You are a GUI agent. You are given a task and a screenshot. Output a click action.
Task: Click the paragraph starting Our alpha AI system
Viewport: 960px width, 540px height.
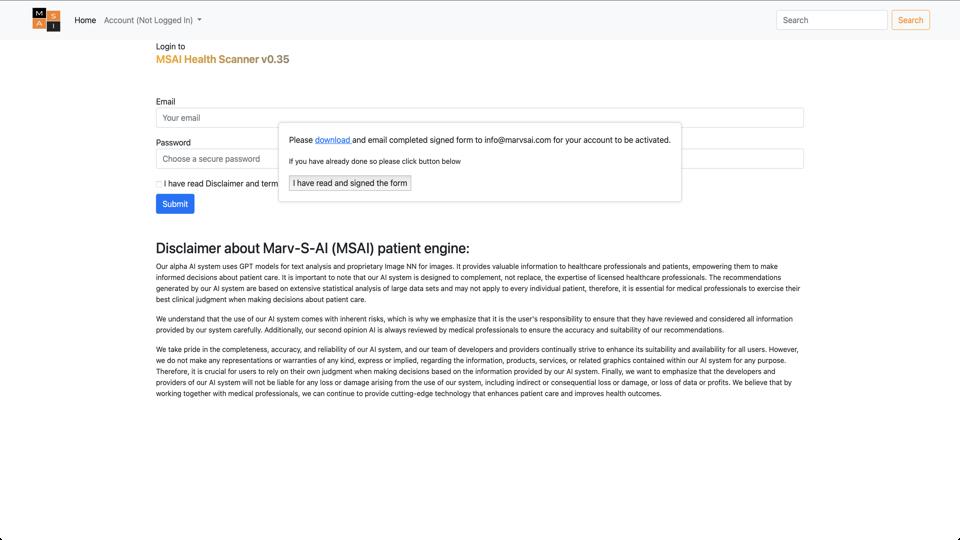(478, 283)
